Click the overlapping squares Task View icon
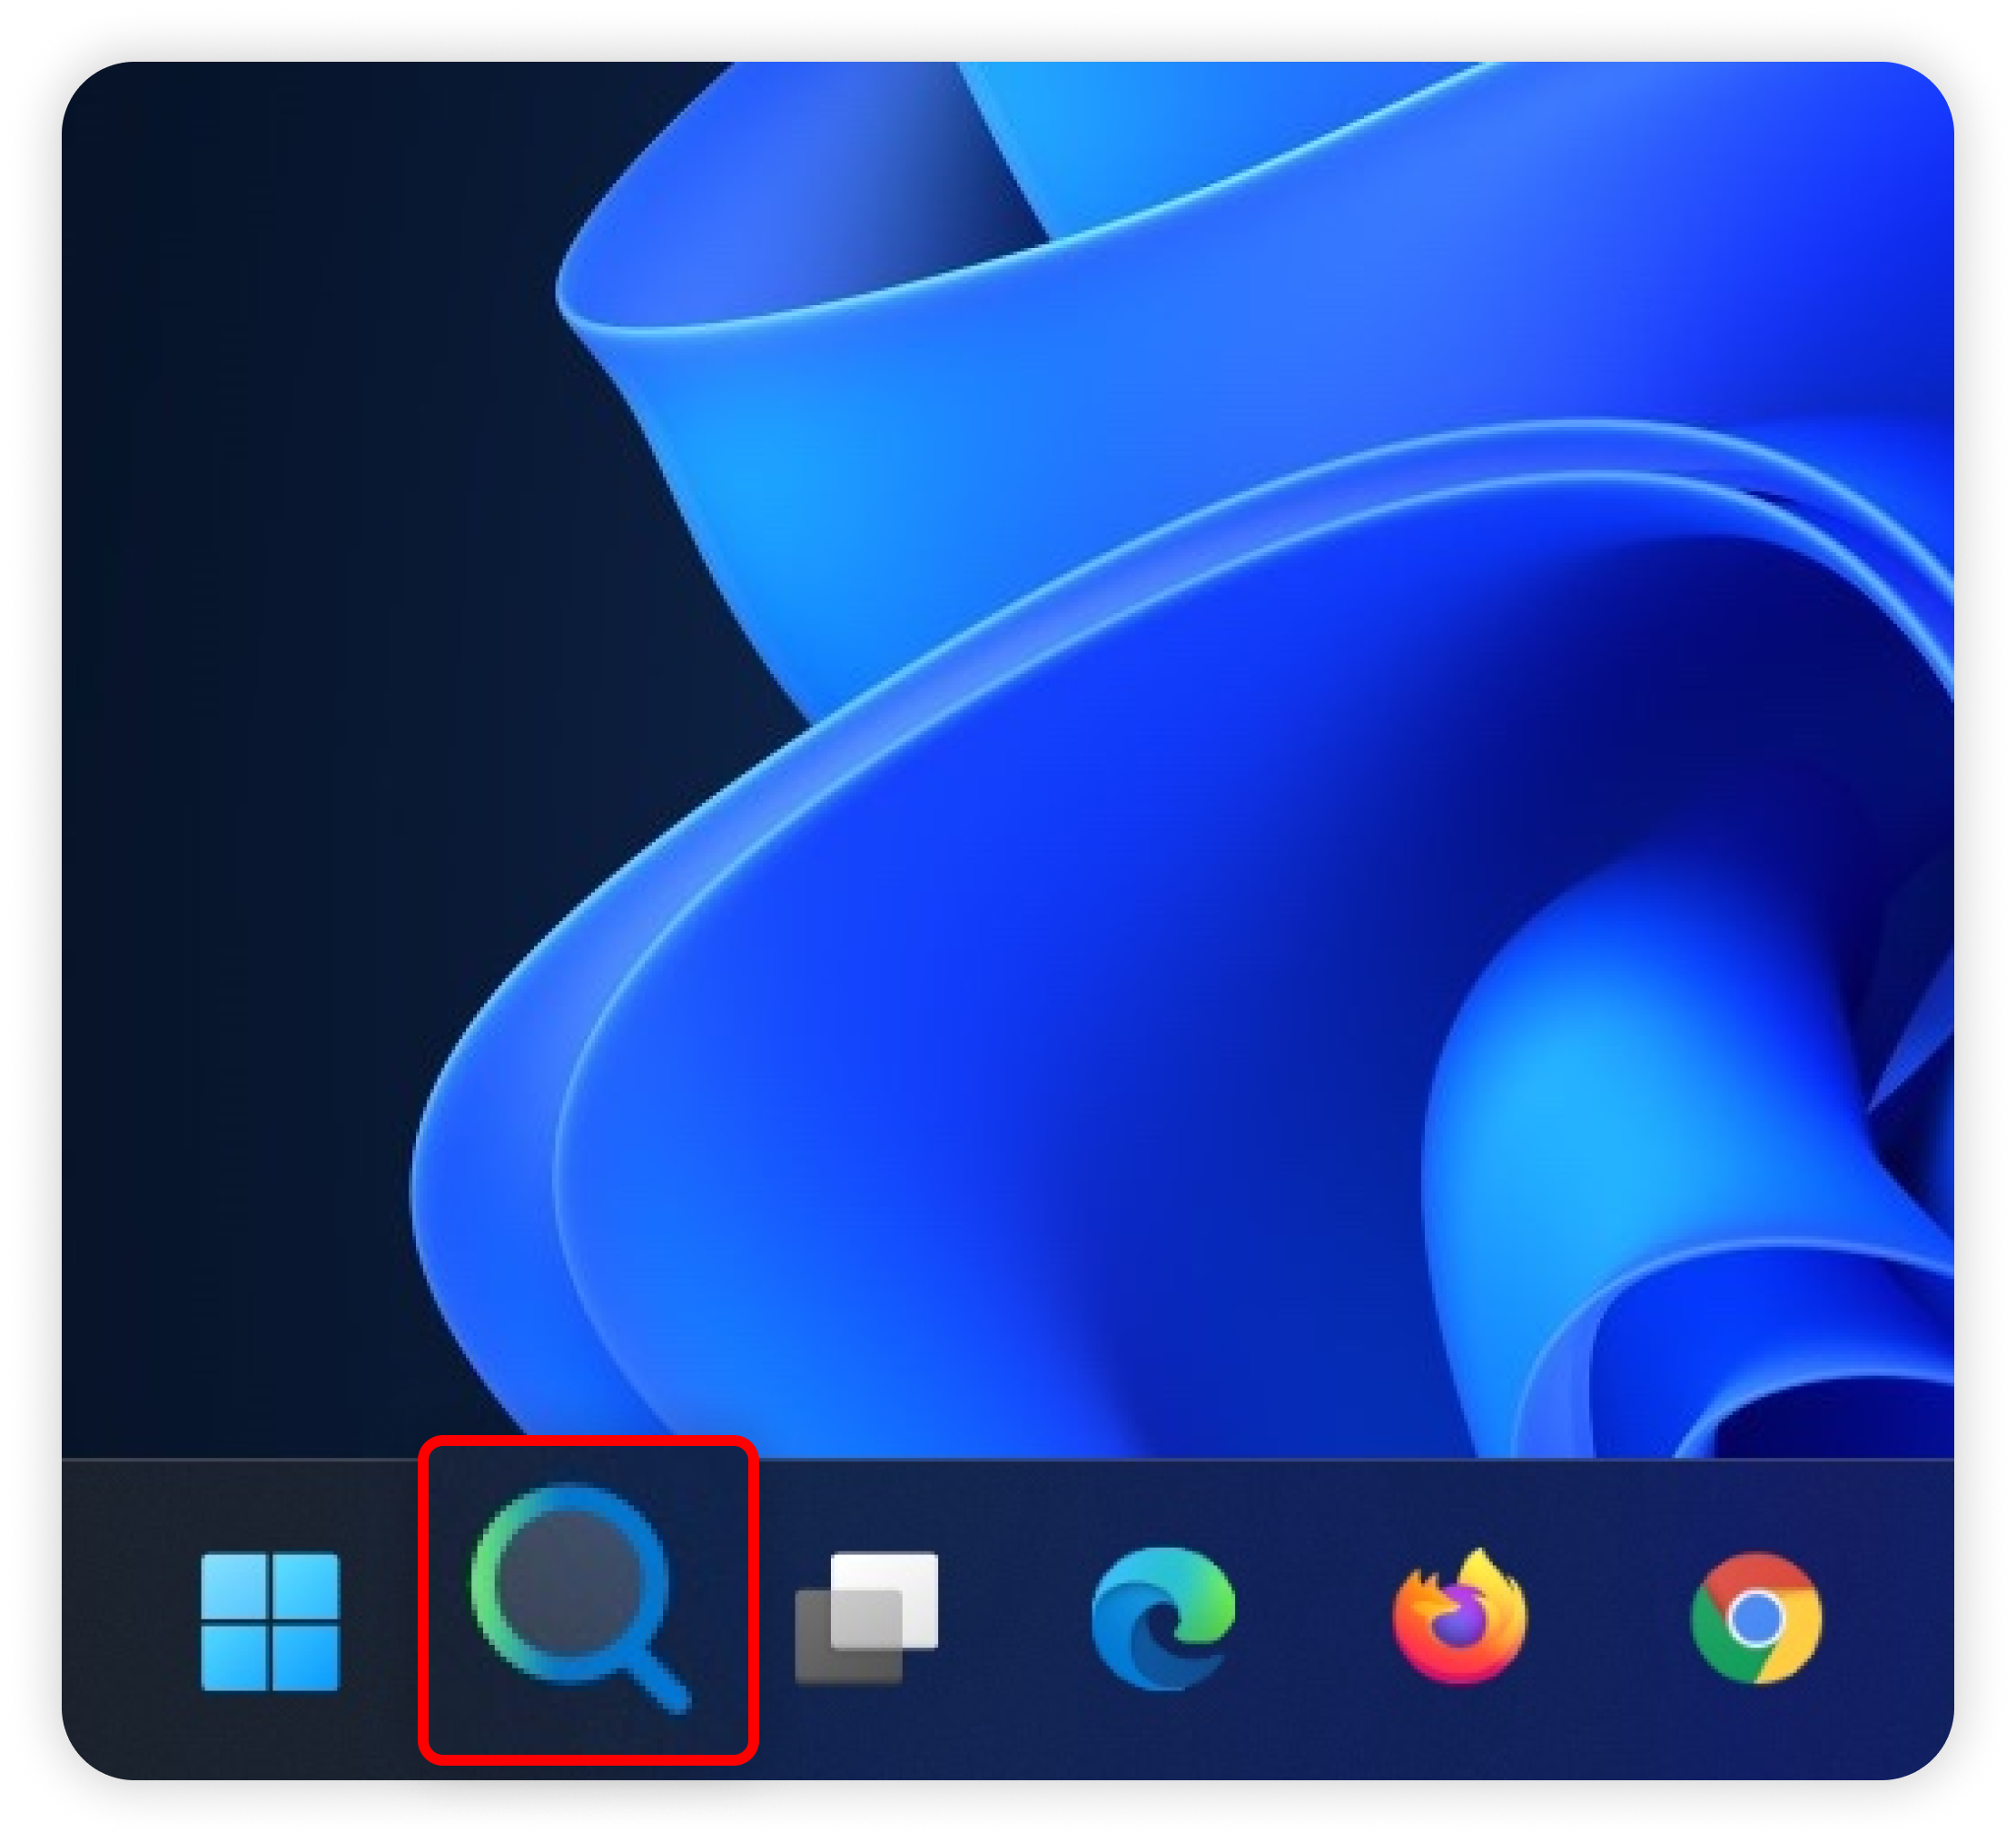The height and width of the screenshot is (1842, 2016). click(x=866, y=1619)
